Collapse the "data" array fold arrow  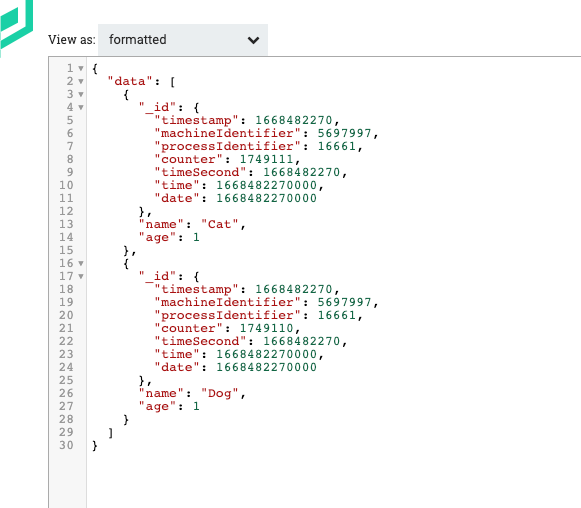[81, 81]
